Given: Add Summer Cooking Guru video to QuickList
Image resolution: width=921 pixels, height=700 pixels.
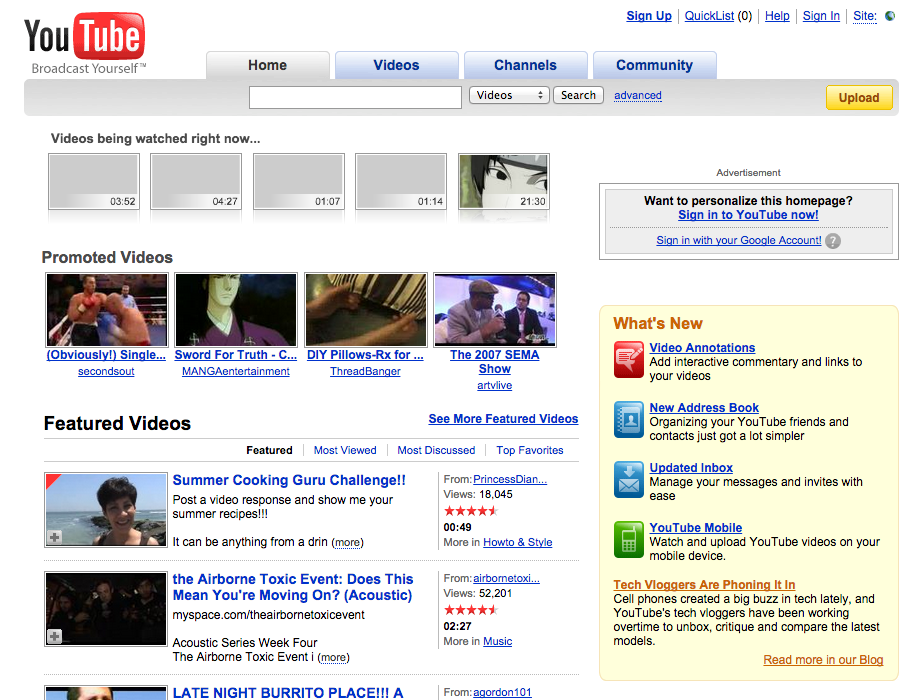Looking at the screenshot, I should click(55, 537).
